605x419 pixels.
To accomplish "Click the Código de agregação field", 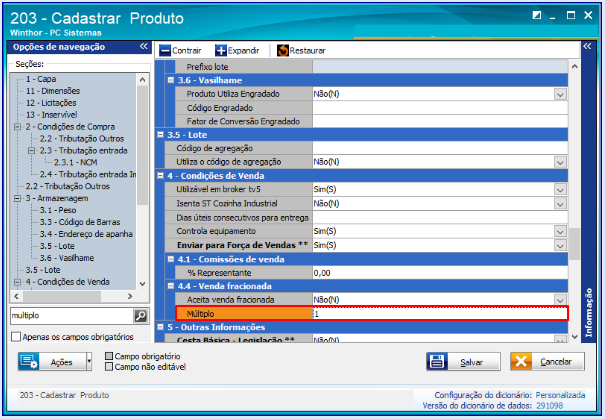I will pos(440,148).
